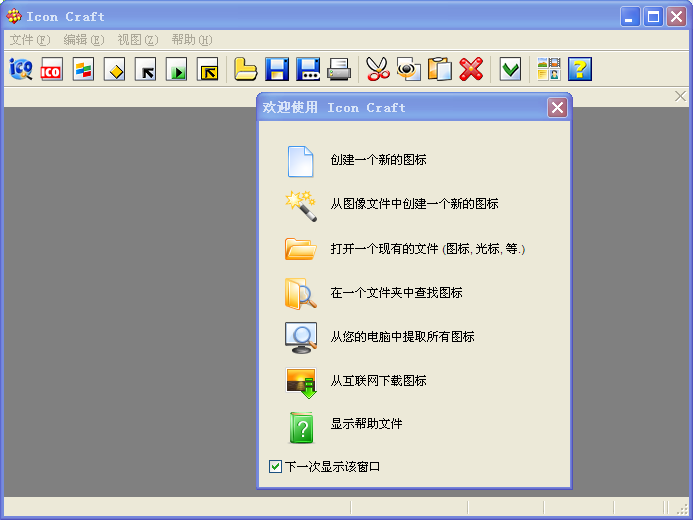Open the 视图(Z) menu

point(138,40)
